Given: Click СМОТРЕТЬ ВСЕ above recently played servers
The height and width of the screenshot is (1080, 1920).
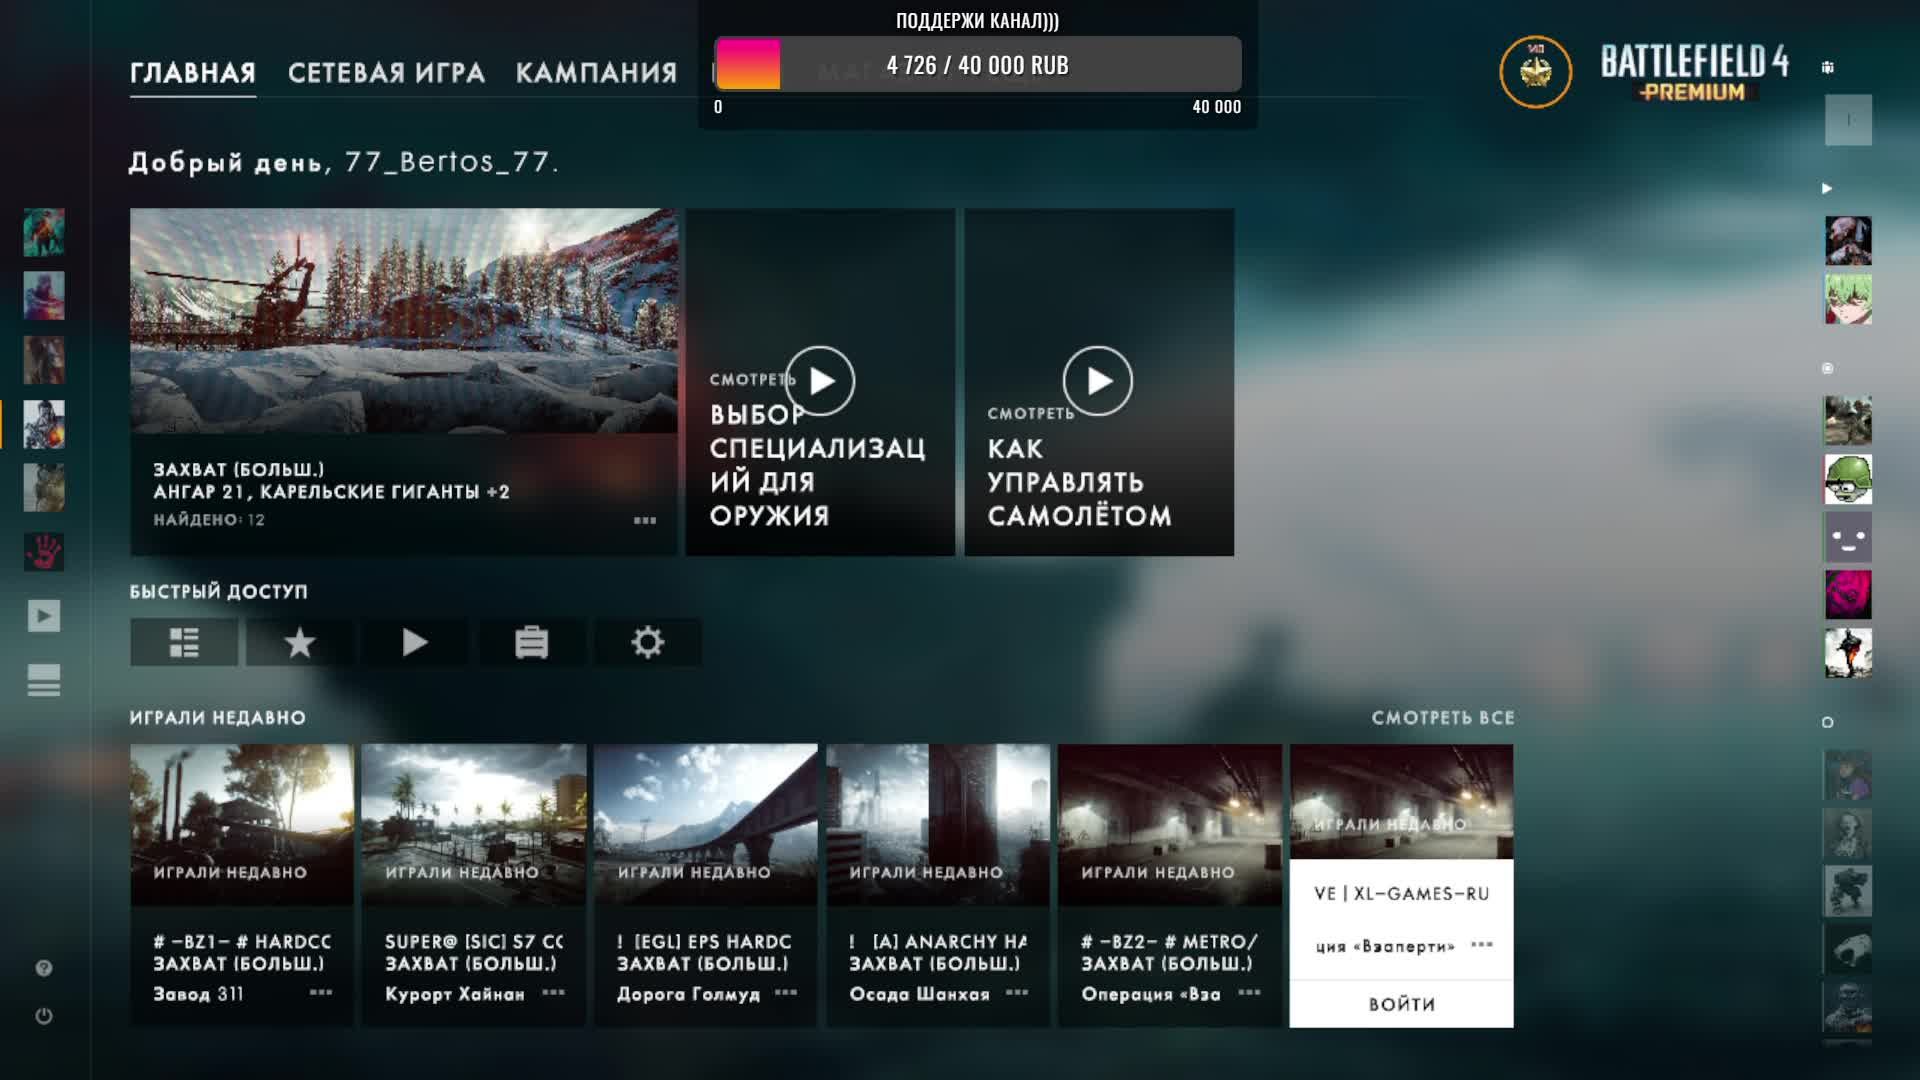Looking at the screenshot, I should (1443, 718).
